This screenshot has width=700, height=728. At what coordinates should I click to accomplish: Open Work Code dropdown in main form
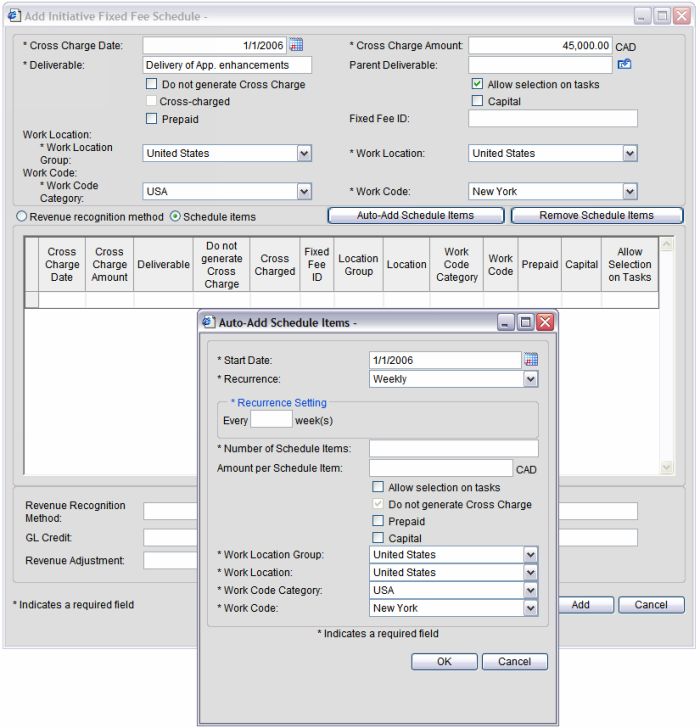tap(629, 192)
